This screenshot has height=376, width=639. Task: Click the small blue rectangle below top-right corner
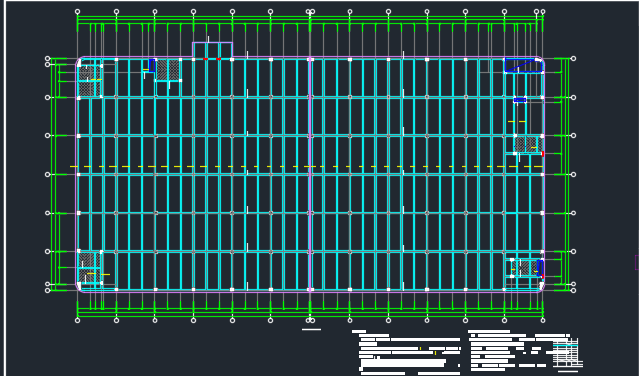click(520, 100)
